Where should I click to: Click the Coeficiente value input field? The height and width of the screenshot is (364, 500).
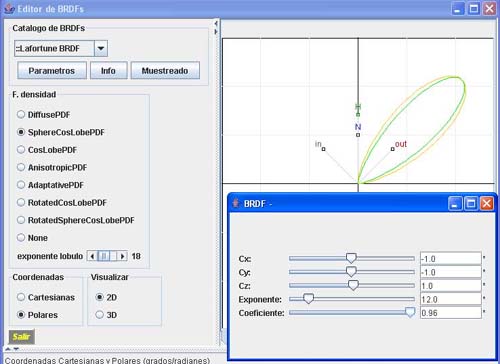point(451,313)
